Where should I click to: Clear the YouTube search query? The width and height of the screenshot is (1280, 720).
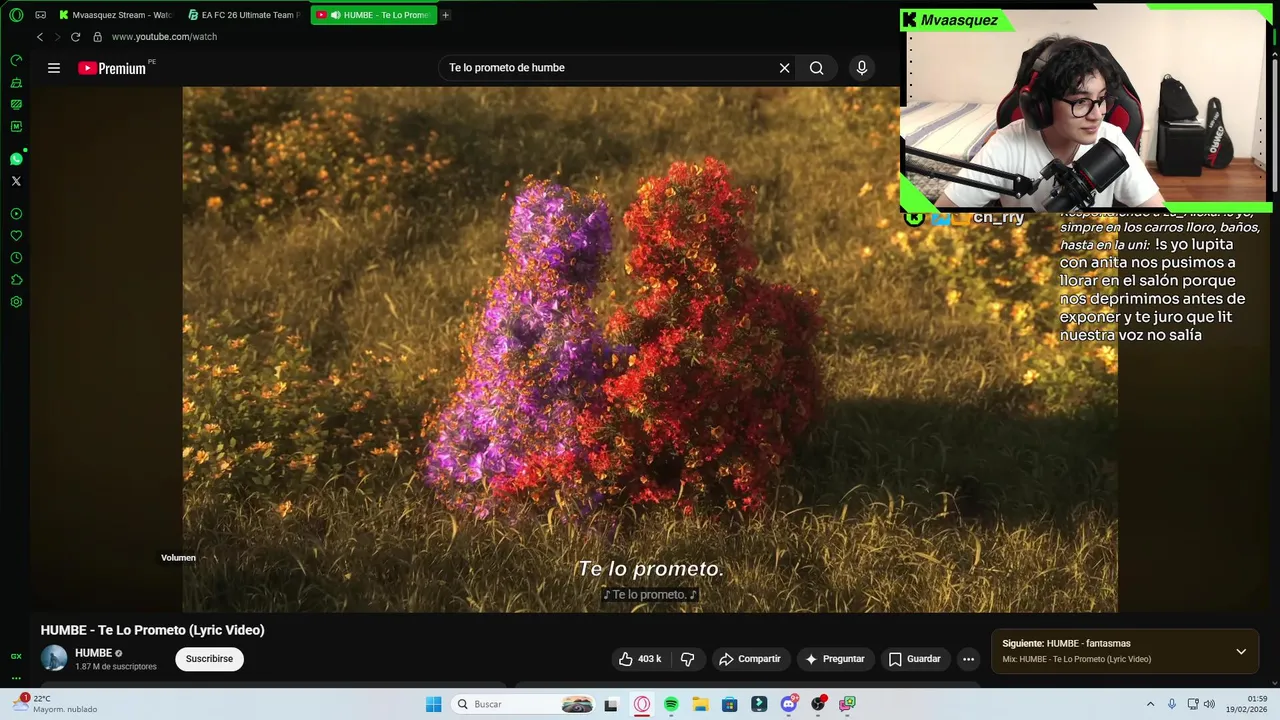[785, 68]
